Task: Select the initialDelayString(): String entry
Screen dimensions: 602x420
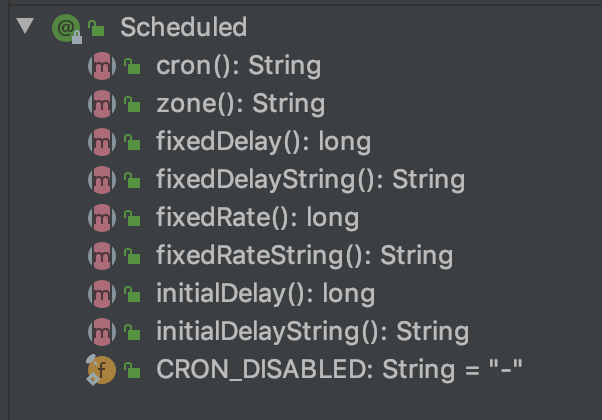Action: pyautogui.click(x=312, y=332)
